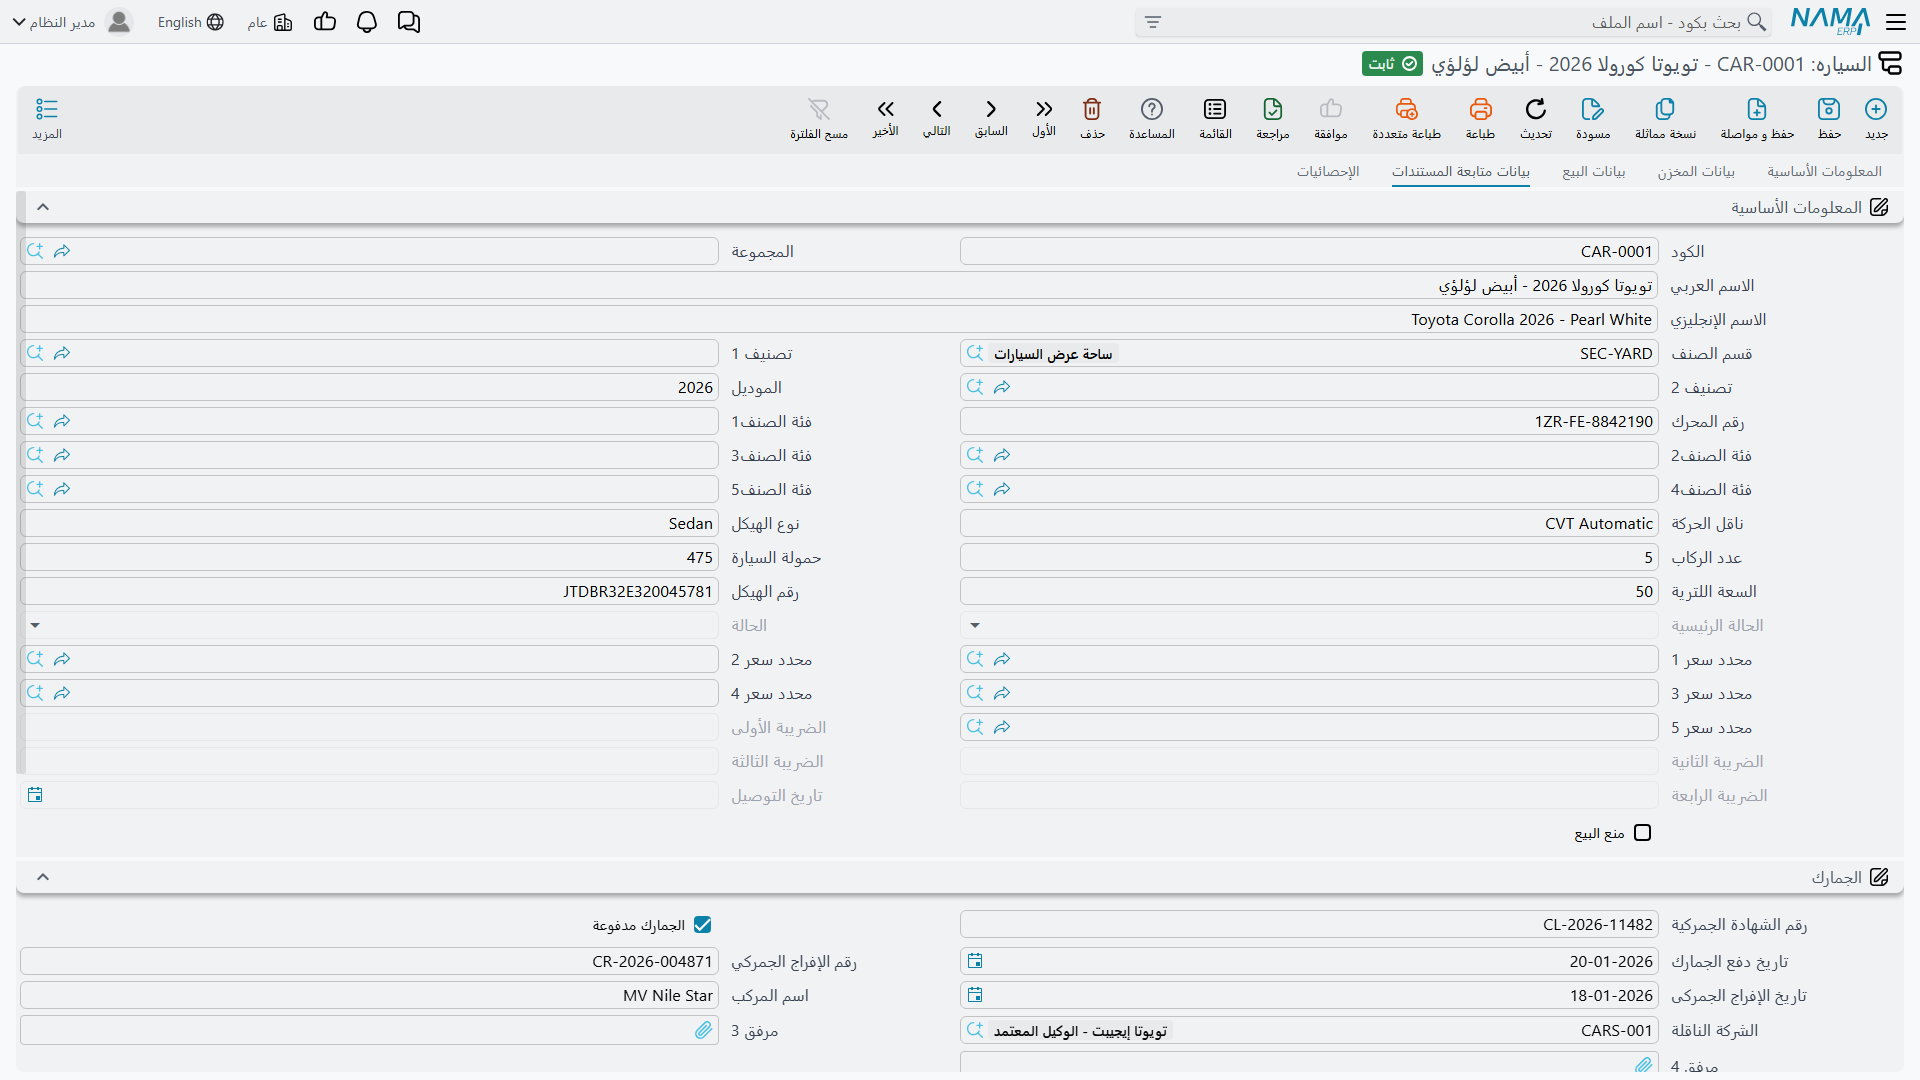
Task: Open search filter options icon
Action: (1153, 22)
